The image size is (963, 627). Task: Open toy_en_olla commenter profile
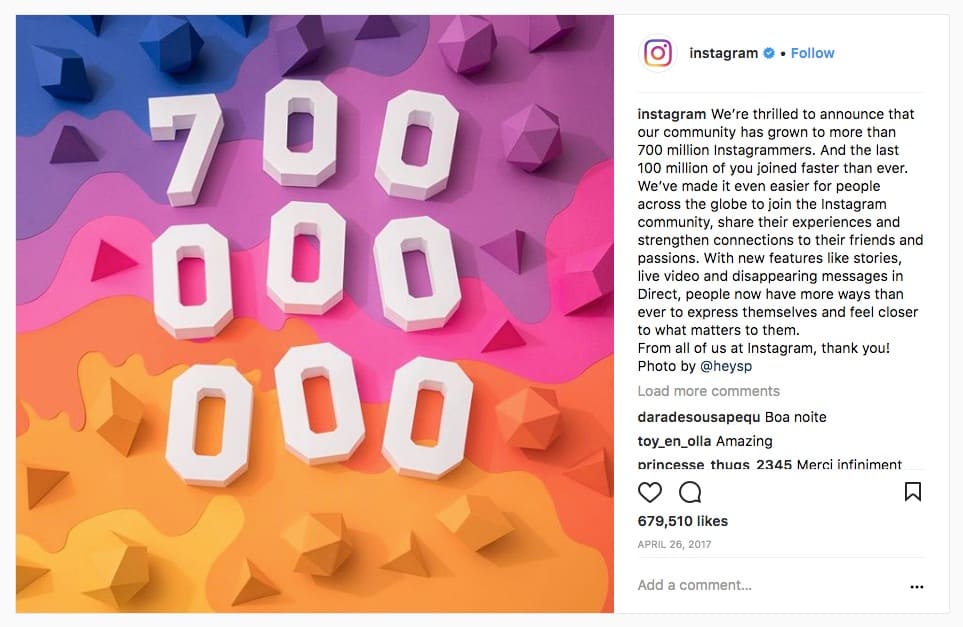tap(674, 442)
